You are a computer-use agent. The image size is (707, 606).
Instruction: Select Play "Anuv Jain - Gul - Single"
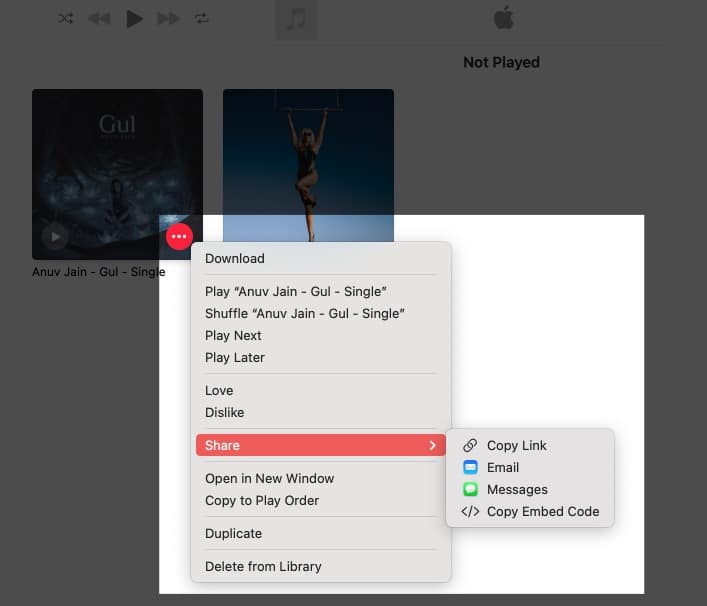coord(321,291)
